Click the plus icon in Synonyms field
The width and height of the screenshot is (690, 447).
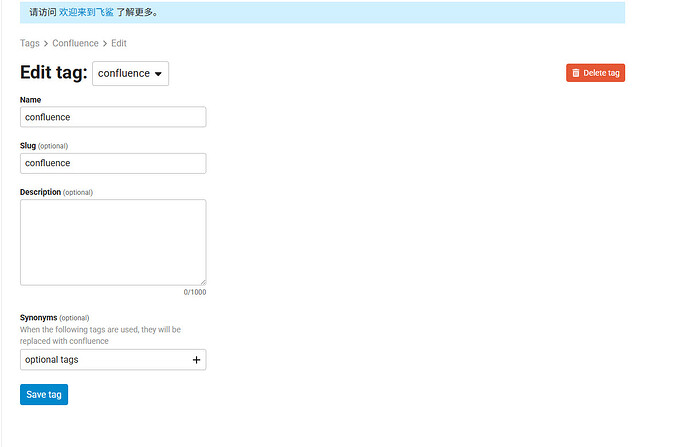(196, 360)
